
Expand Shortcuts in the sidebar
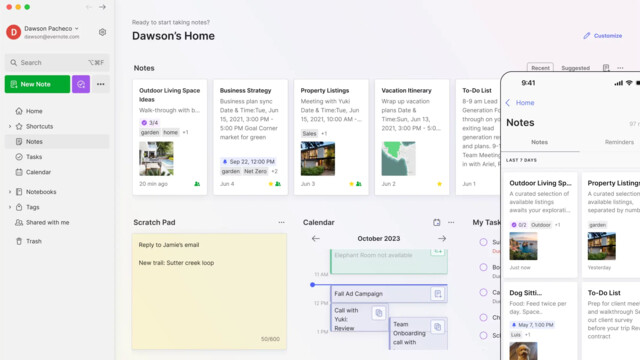point(10,127)
